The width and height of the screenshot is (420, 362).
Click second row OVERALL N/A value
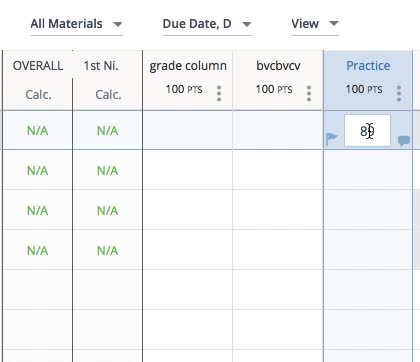point(37,171)
